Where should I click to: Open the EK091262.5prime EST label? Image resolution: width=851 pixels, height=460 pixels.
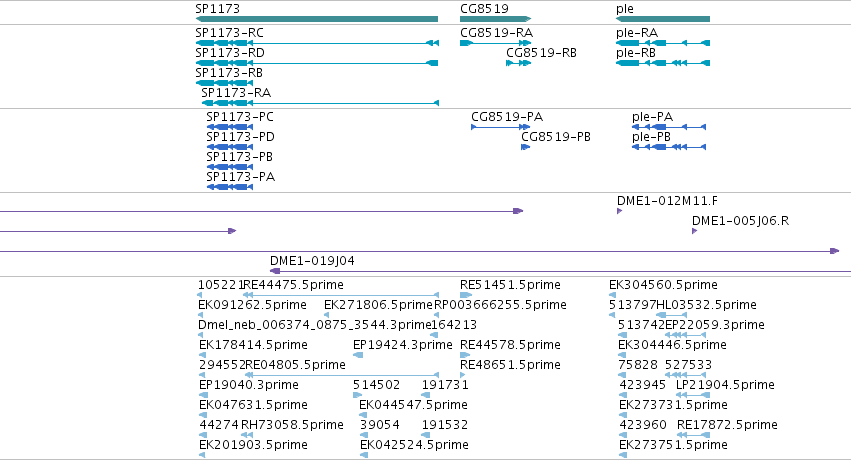252,305
